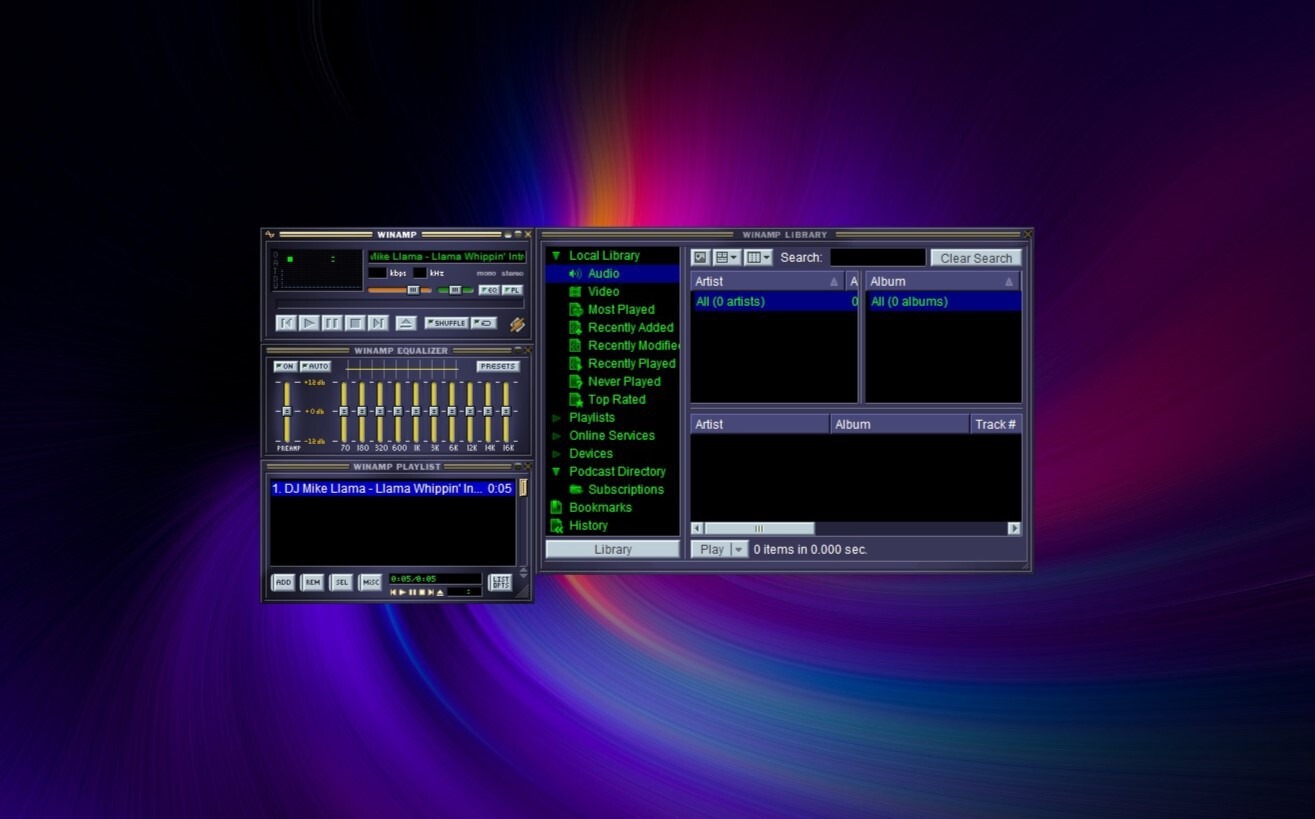Toggle the equalizer ON button

point(285,366)
